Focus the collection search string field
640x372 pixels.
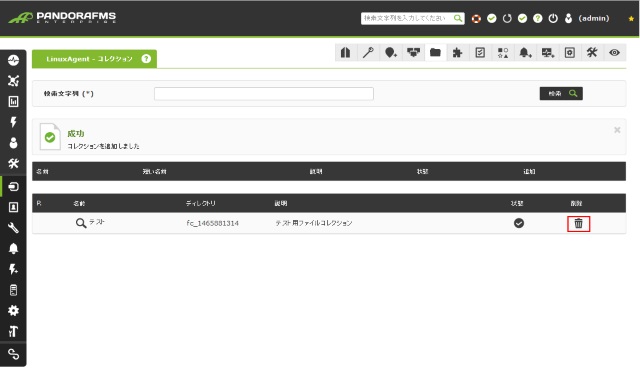(264, 94)
